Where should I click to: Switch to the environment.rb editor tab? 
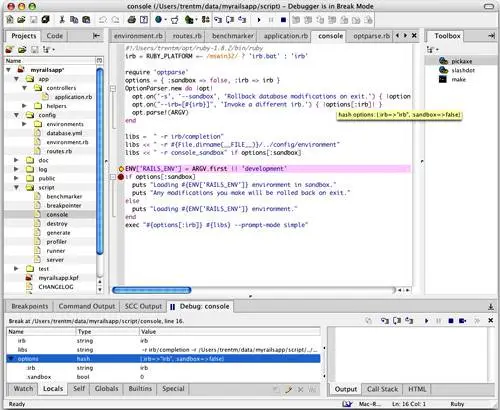pyautogui.click(x=138, y=36)
